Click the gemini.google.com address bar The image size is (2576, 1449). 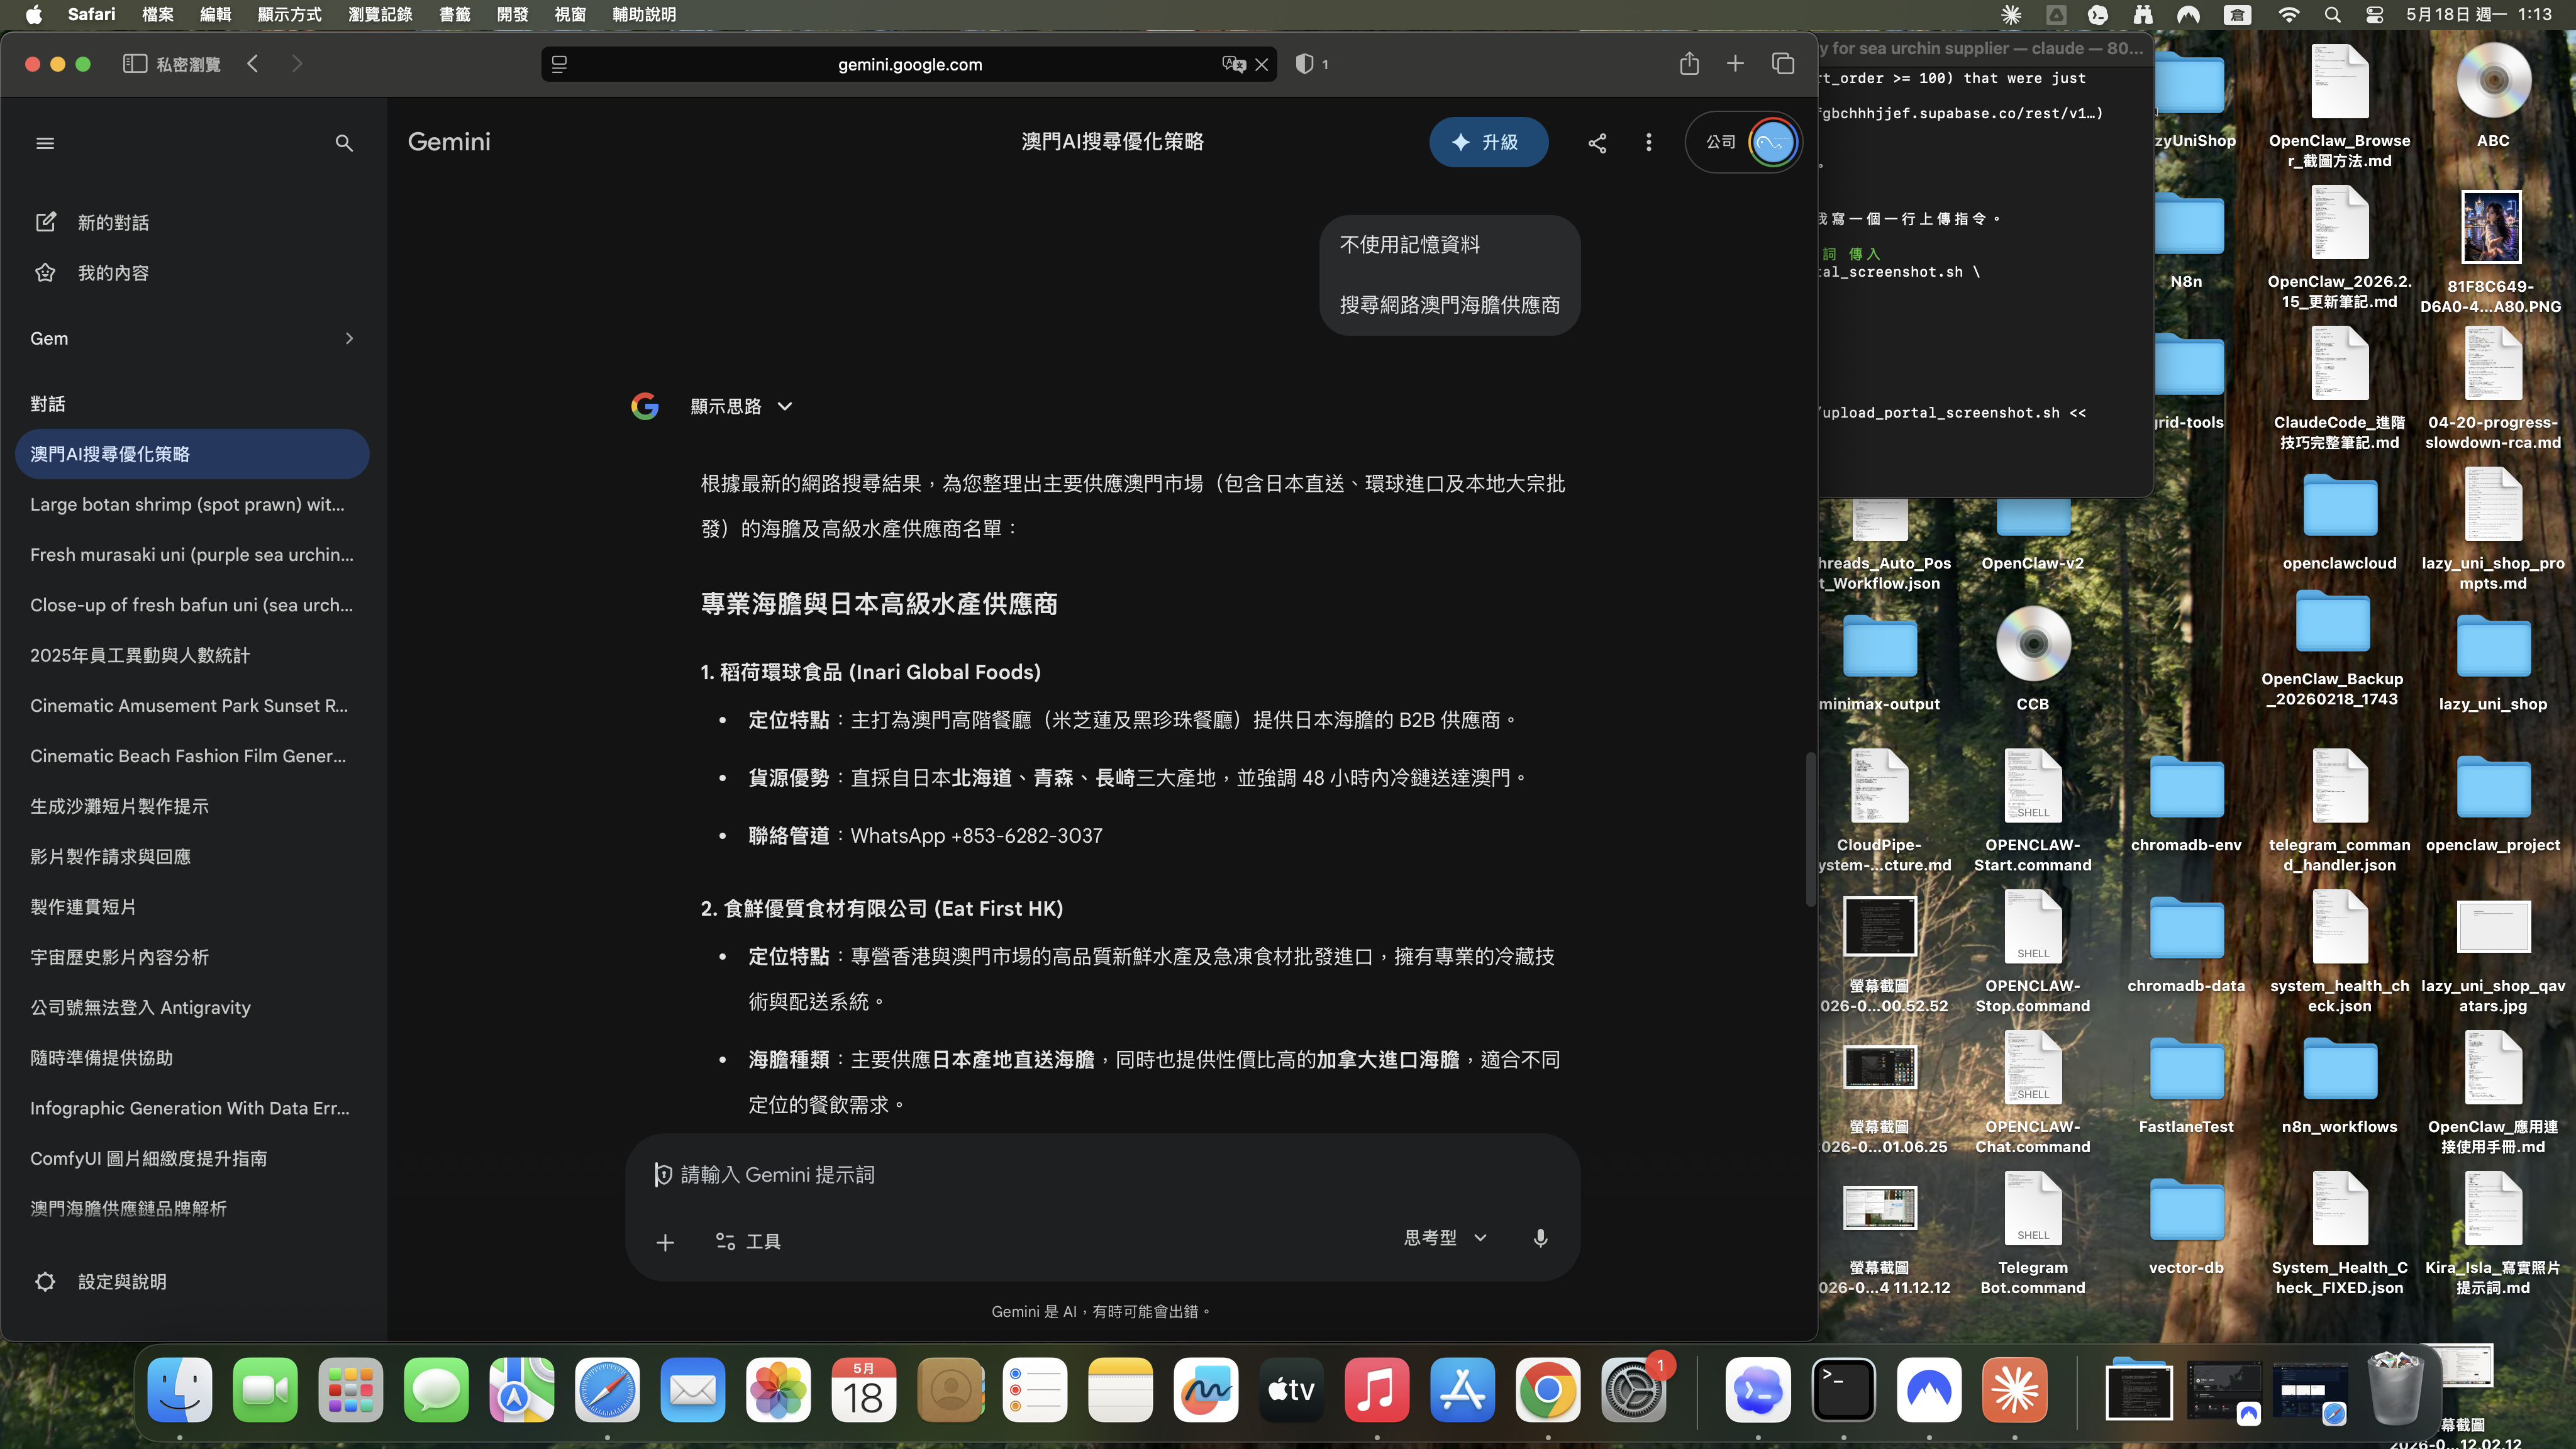coord(910,64)
